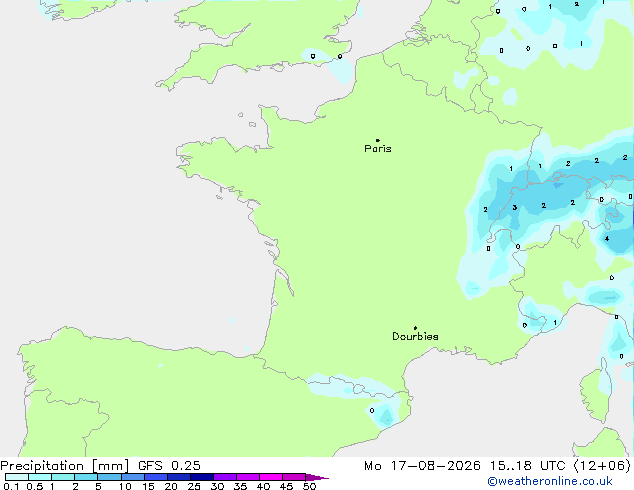The image size is (634, 490).
Task: Click the Precipitation [mm] title text
Action: 65,466
